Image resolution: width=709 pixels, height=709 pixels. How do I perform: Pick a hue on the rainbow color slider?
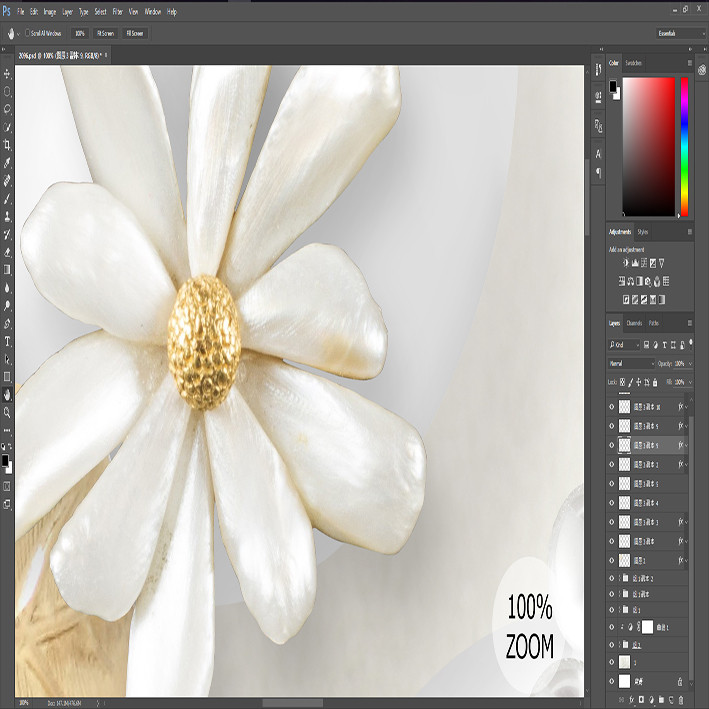[x=685, y=147]
